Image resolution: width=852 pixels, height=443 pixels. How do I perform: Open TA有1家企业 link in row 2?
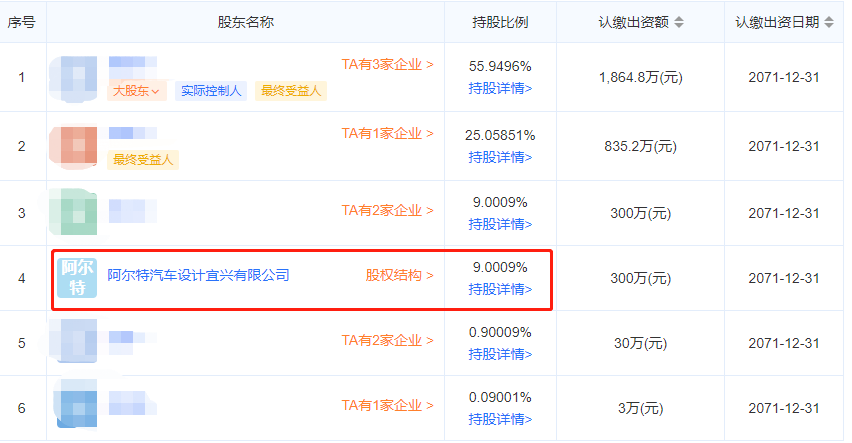388,133
